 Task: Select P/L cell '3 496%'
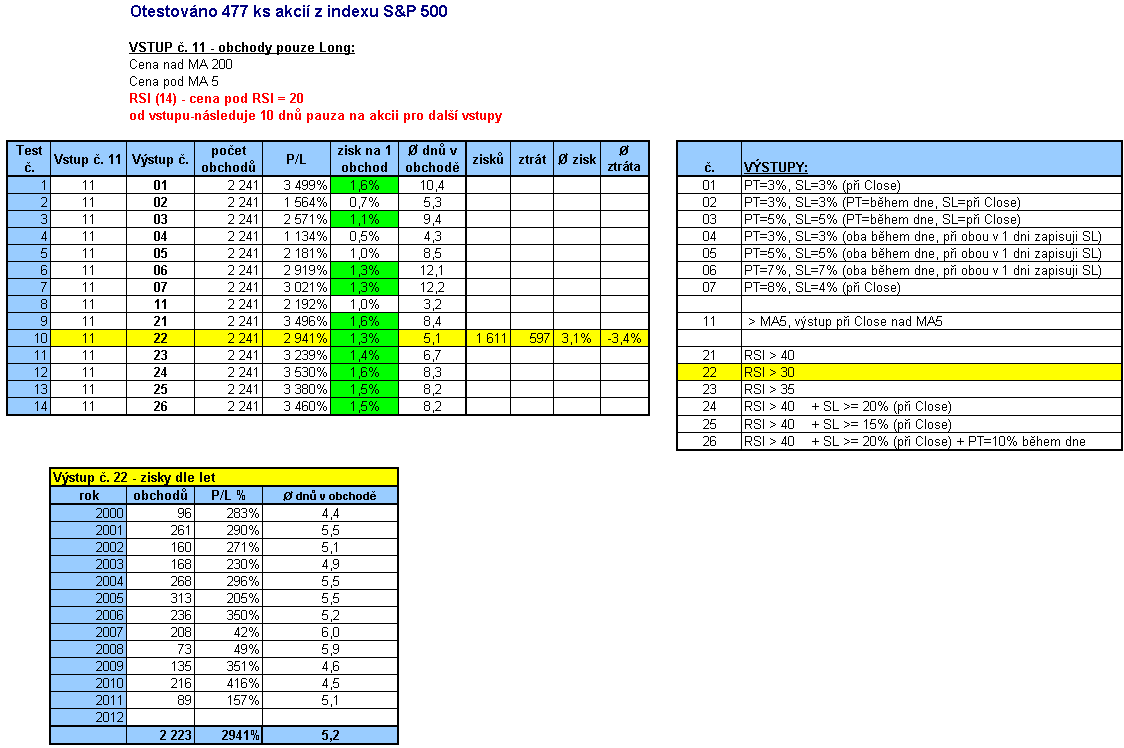(x=296, y=321)
